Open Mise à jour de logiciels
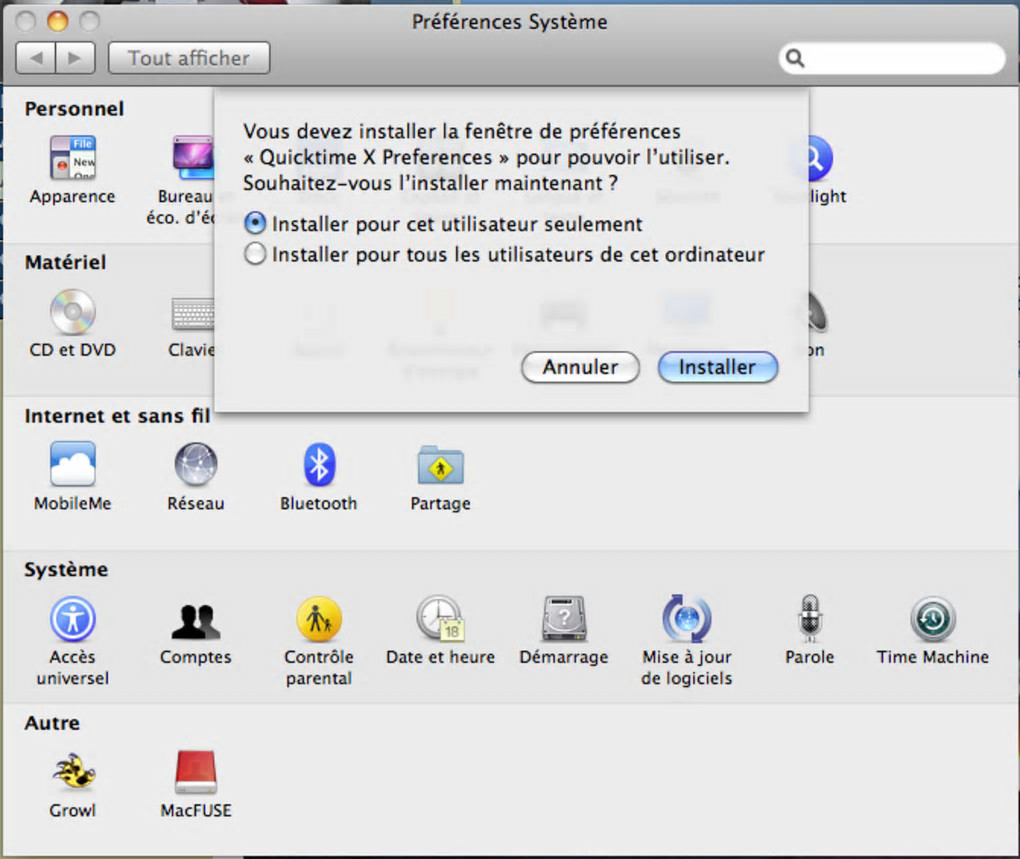Viewport: 1020px width, 859px height. pos(686,618)
